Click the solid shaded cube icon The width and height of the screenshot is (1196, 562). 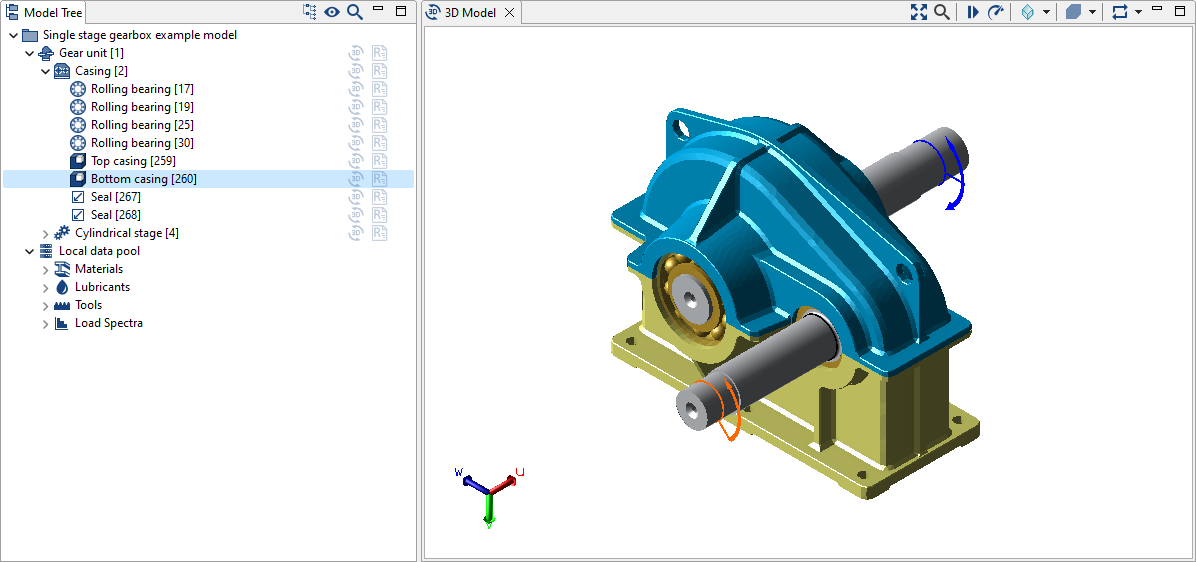[1073, 12]
